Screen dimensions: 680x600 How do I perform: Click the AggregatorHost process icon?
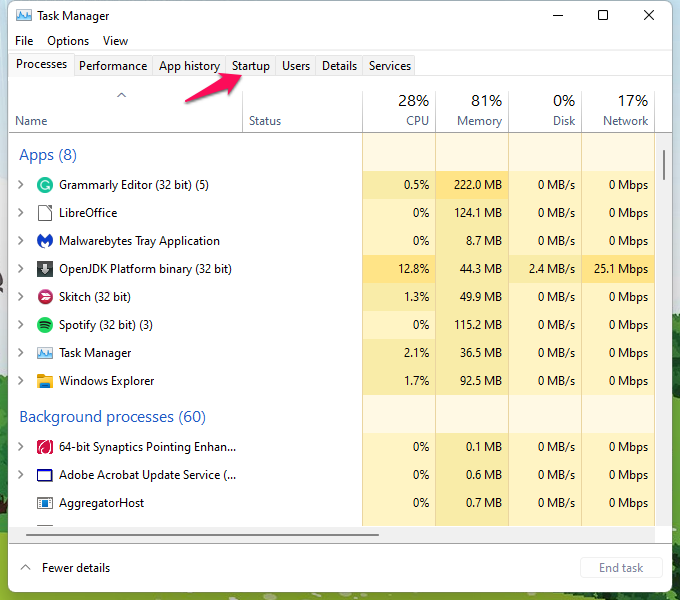pyautogui.click(x=45, y=503)
